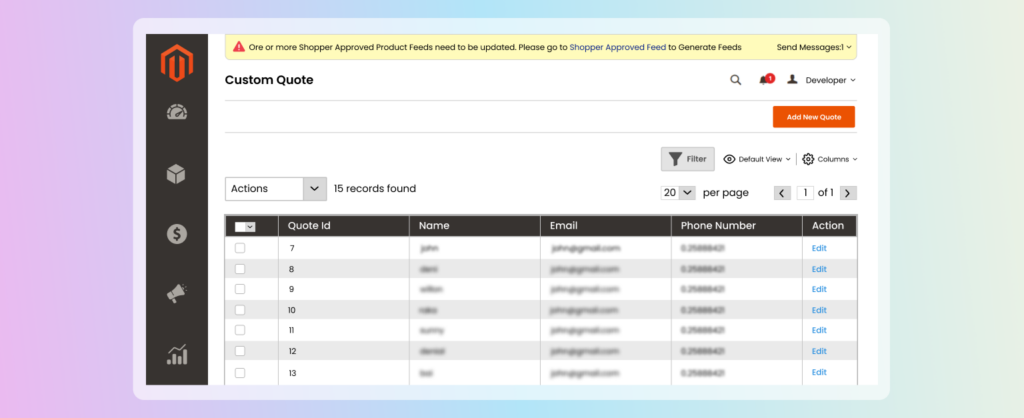Open the Columns settings menu
1024x418 pixels.
click(830, 159)
